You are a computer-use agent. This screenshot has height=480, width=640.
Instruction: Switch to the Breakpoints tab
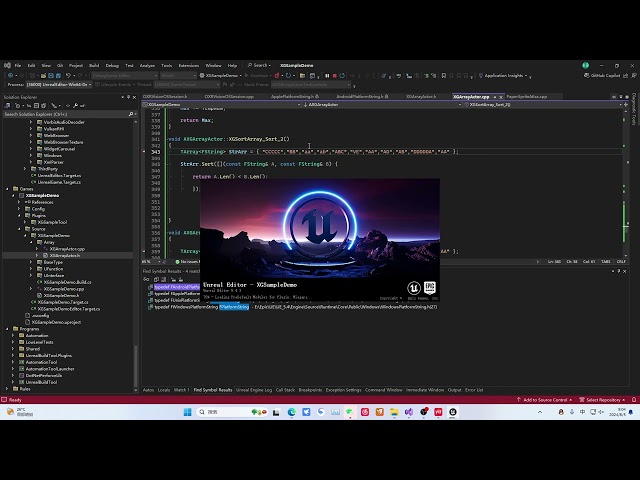pos(310,390)
